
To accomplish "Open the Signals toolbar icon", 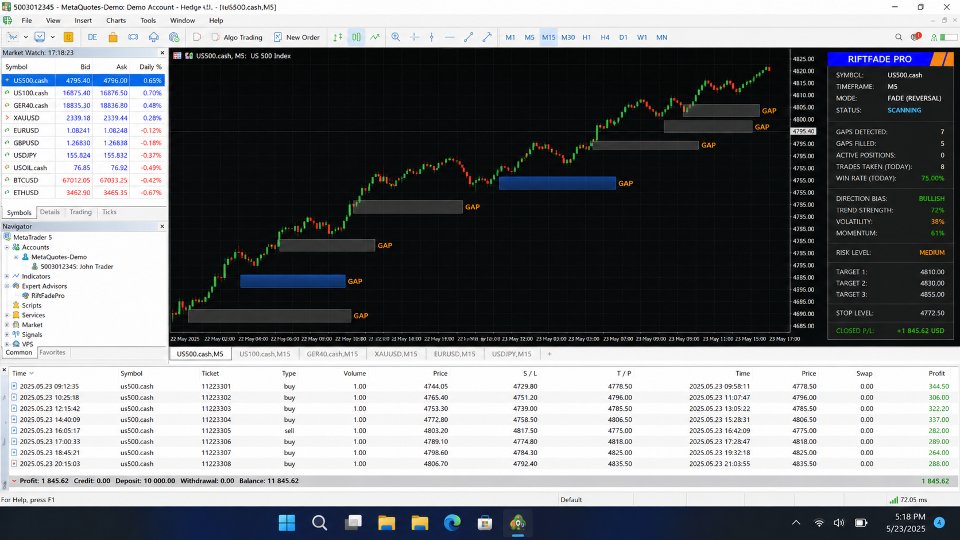I will tap(133, 37).
